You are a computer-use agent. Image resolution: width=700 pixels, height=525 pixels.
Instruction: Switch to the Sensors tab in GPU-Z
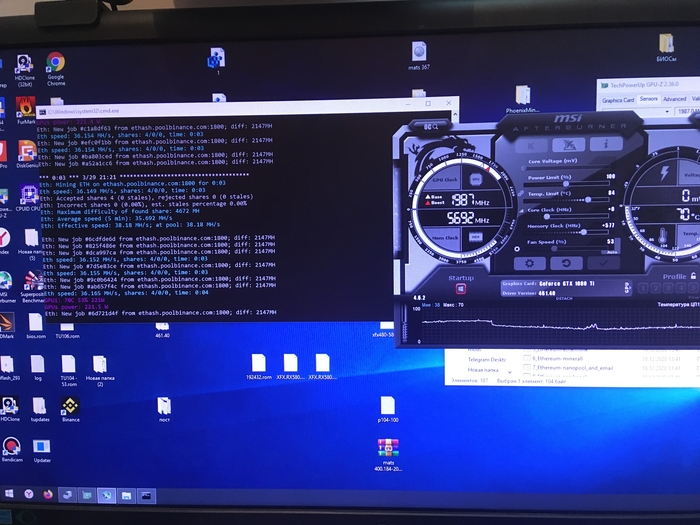[x=649, y=100]
